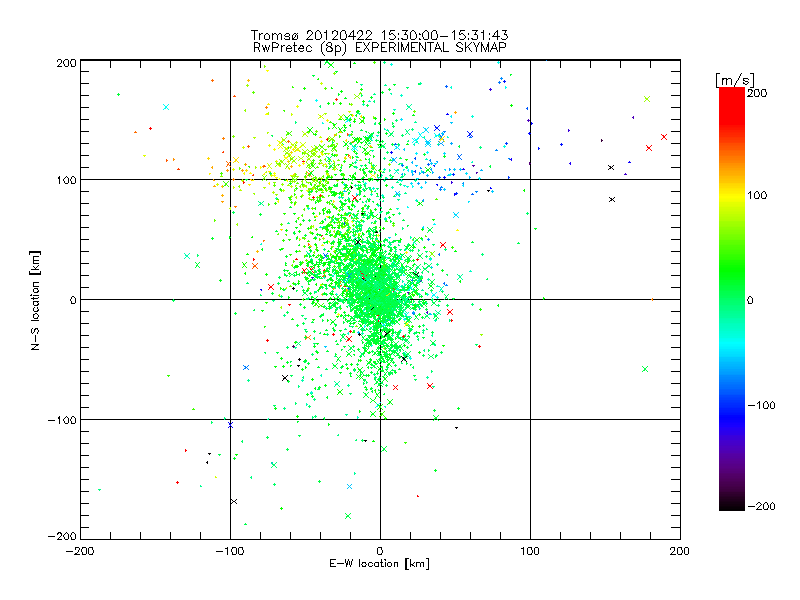The width and height of the screenshot is (800, 600).
Task: Click the '-200' tick label on the E-W axis
Action: point(80,551)
